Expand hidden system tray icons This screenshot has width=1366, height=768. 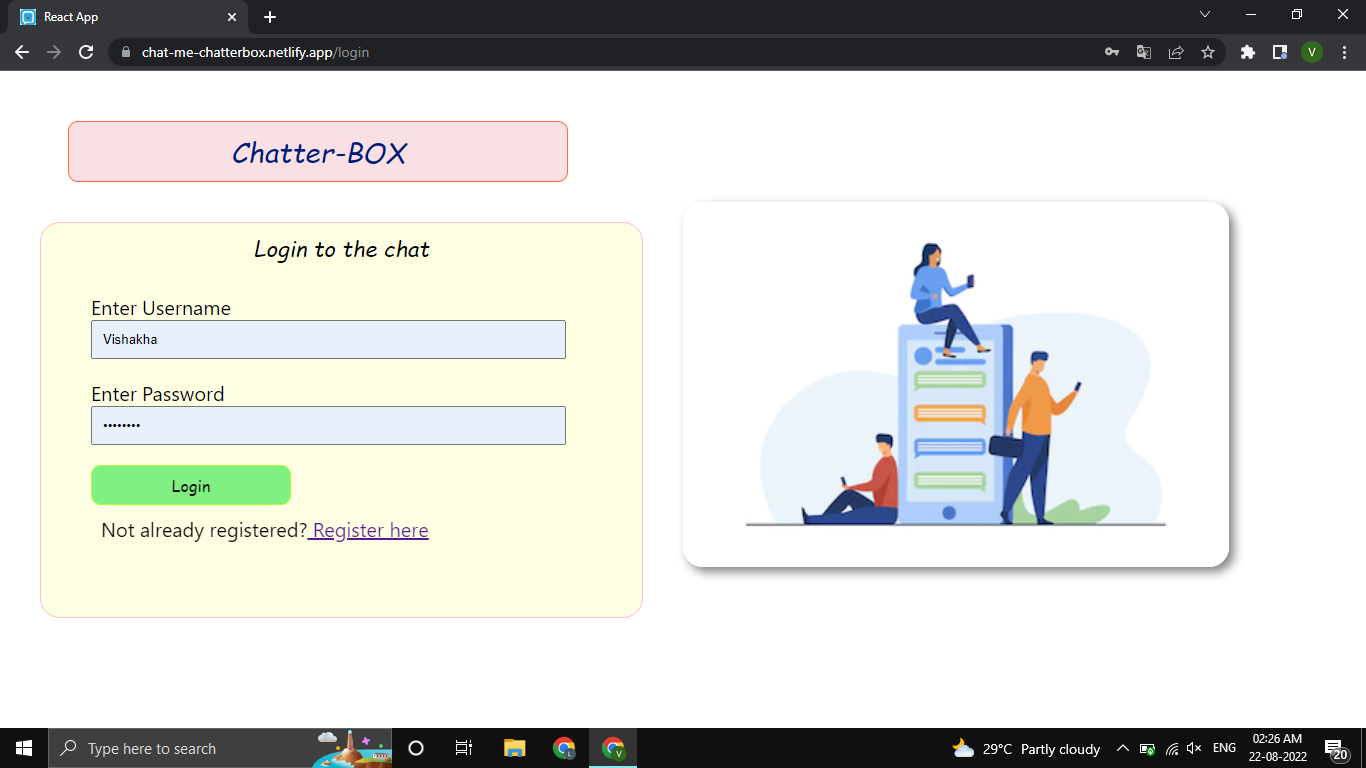[1122, 747]
